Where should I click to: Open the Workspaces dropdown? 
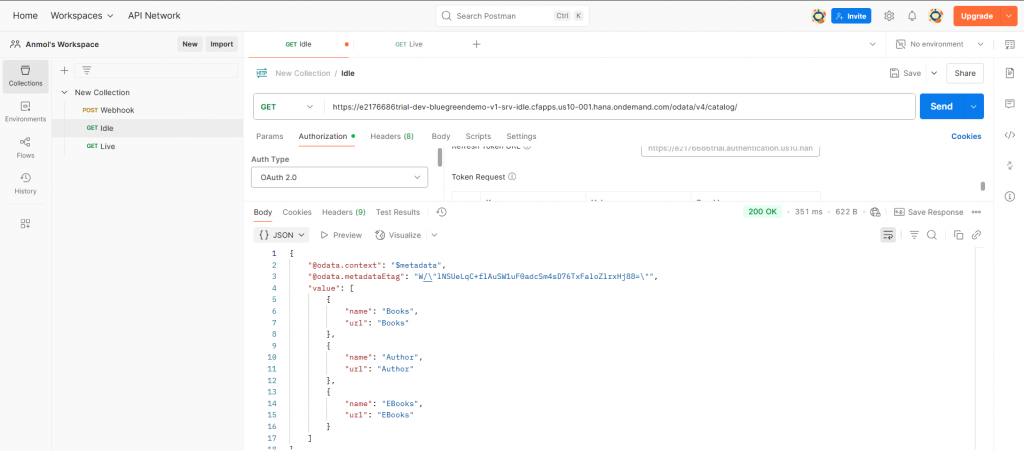[x=82, y=16]
